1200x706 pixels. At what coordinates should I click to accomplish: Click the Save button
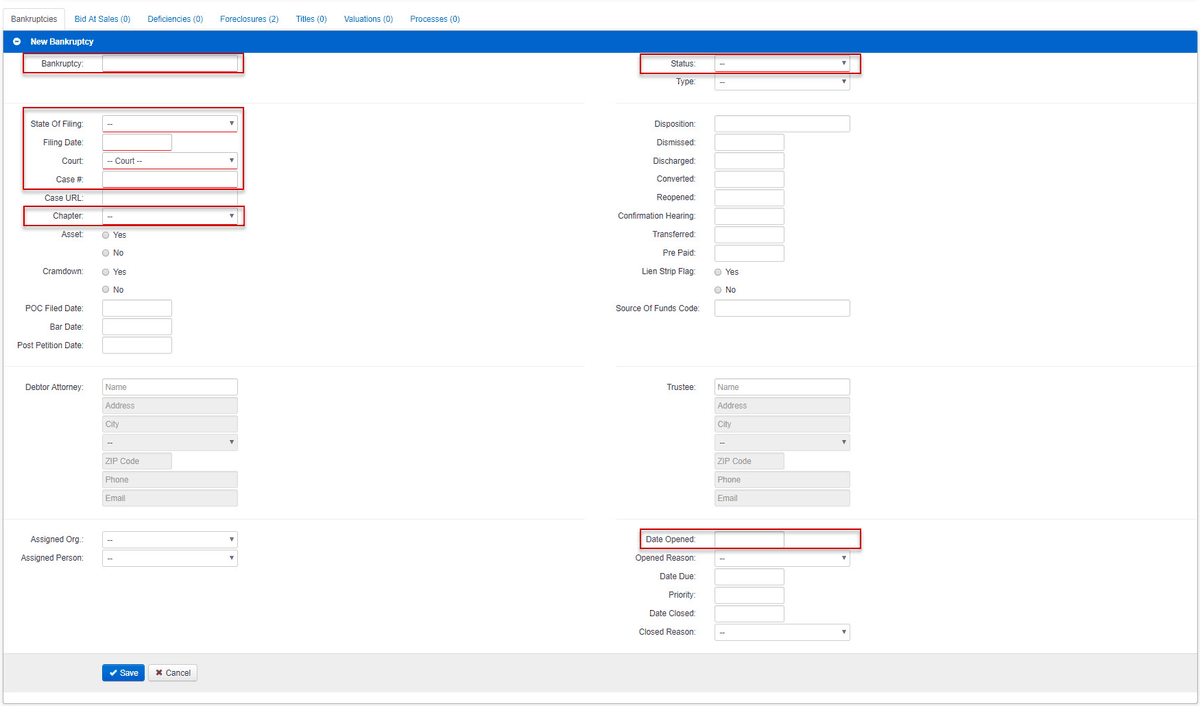click(123, 673)
